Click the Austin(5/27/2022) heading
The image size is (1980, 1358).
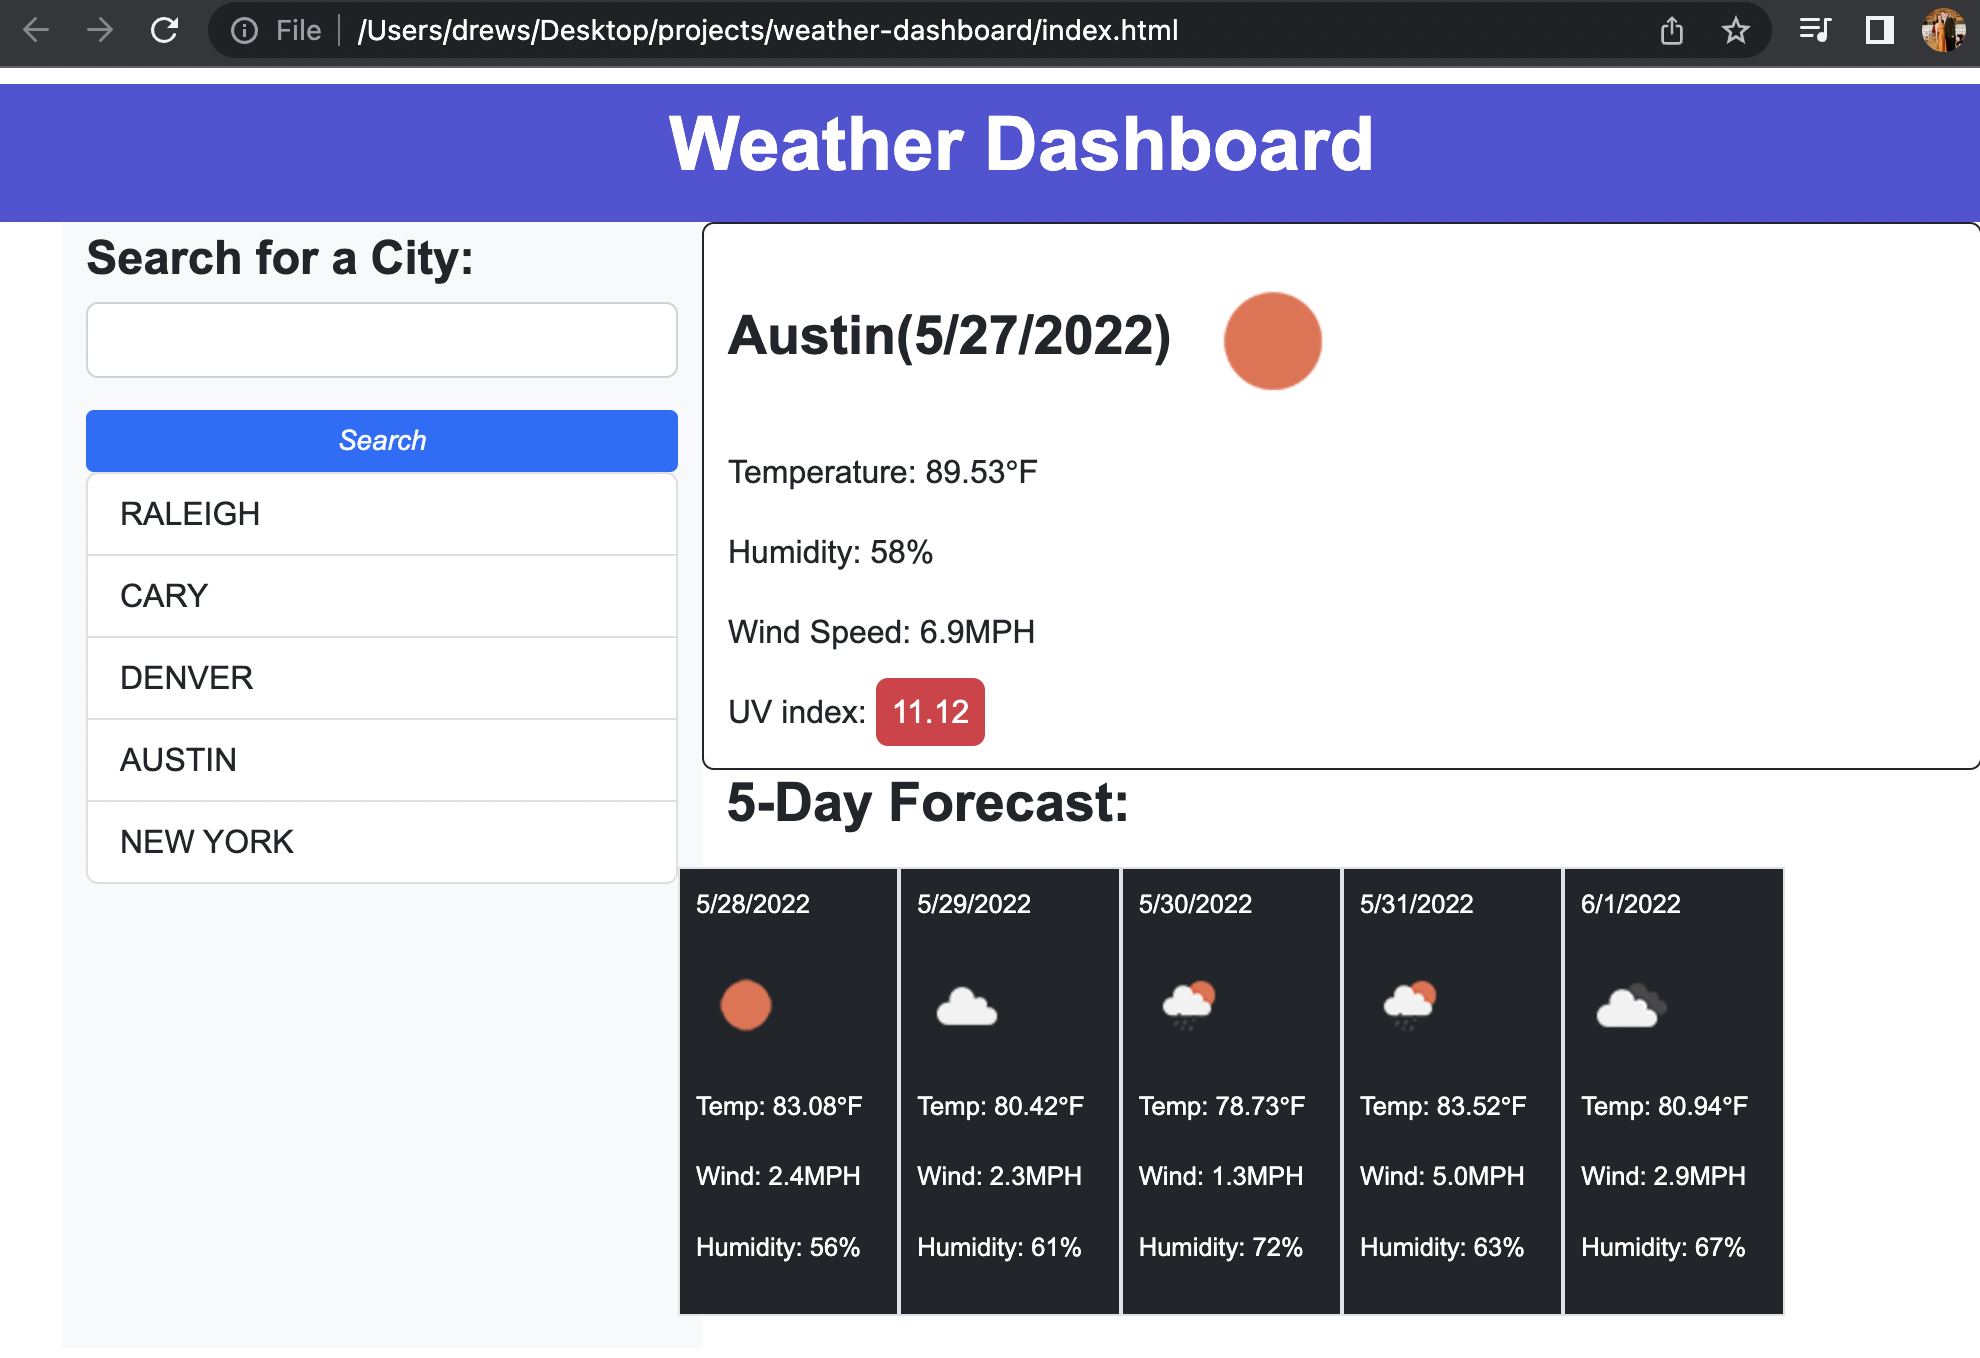949,335
